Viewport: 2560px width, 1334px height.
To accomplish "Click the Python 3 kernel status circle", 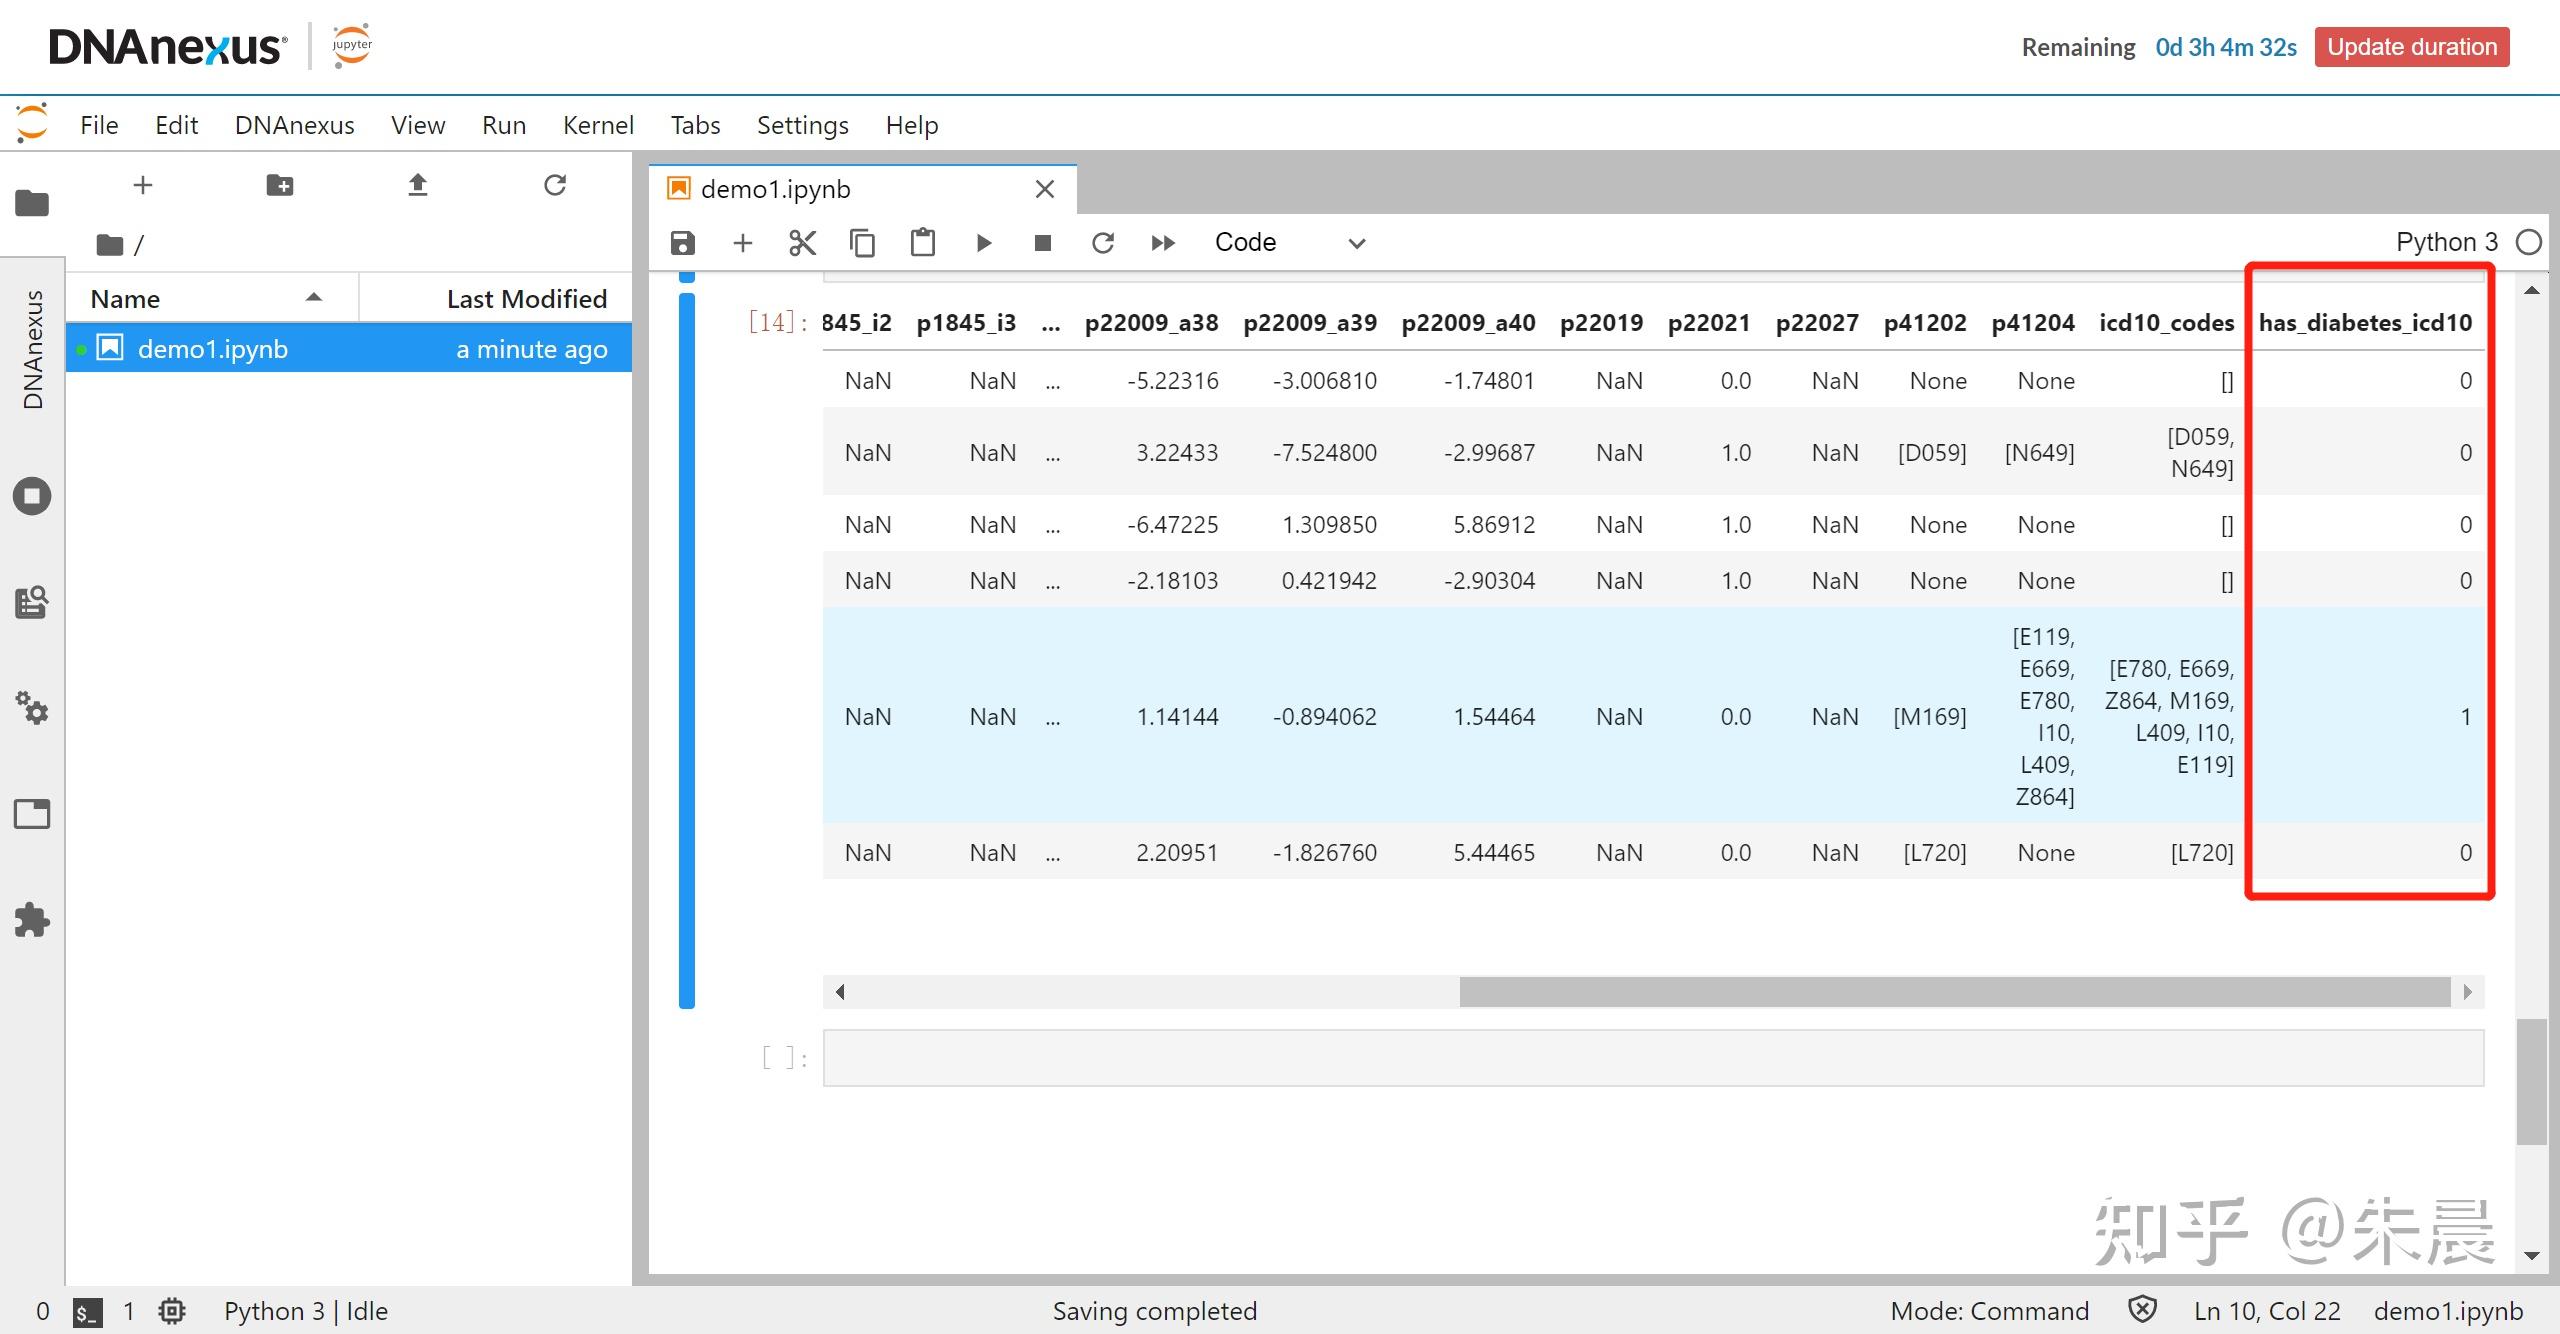I will click(x=2529, y=242).
